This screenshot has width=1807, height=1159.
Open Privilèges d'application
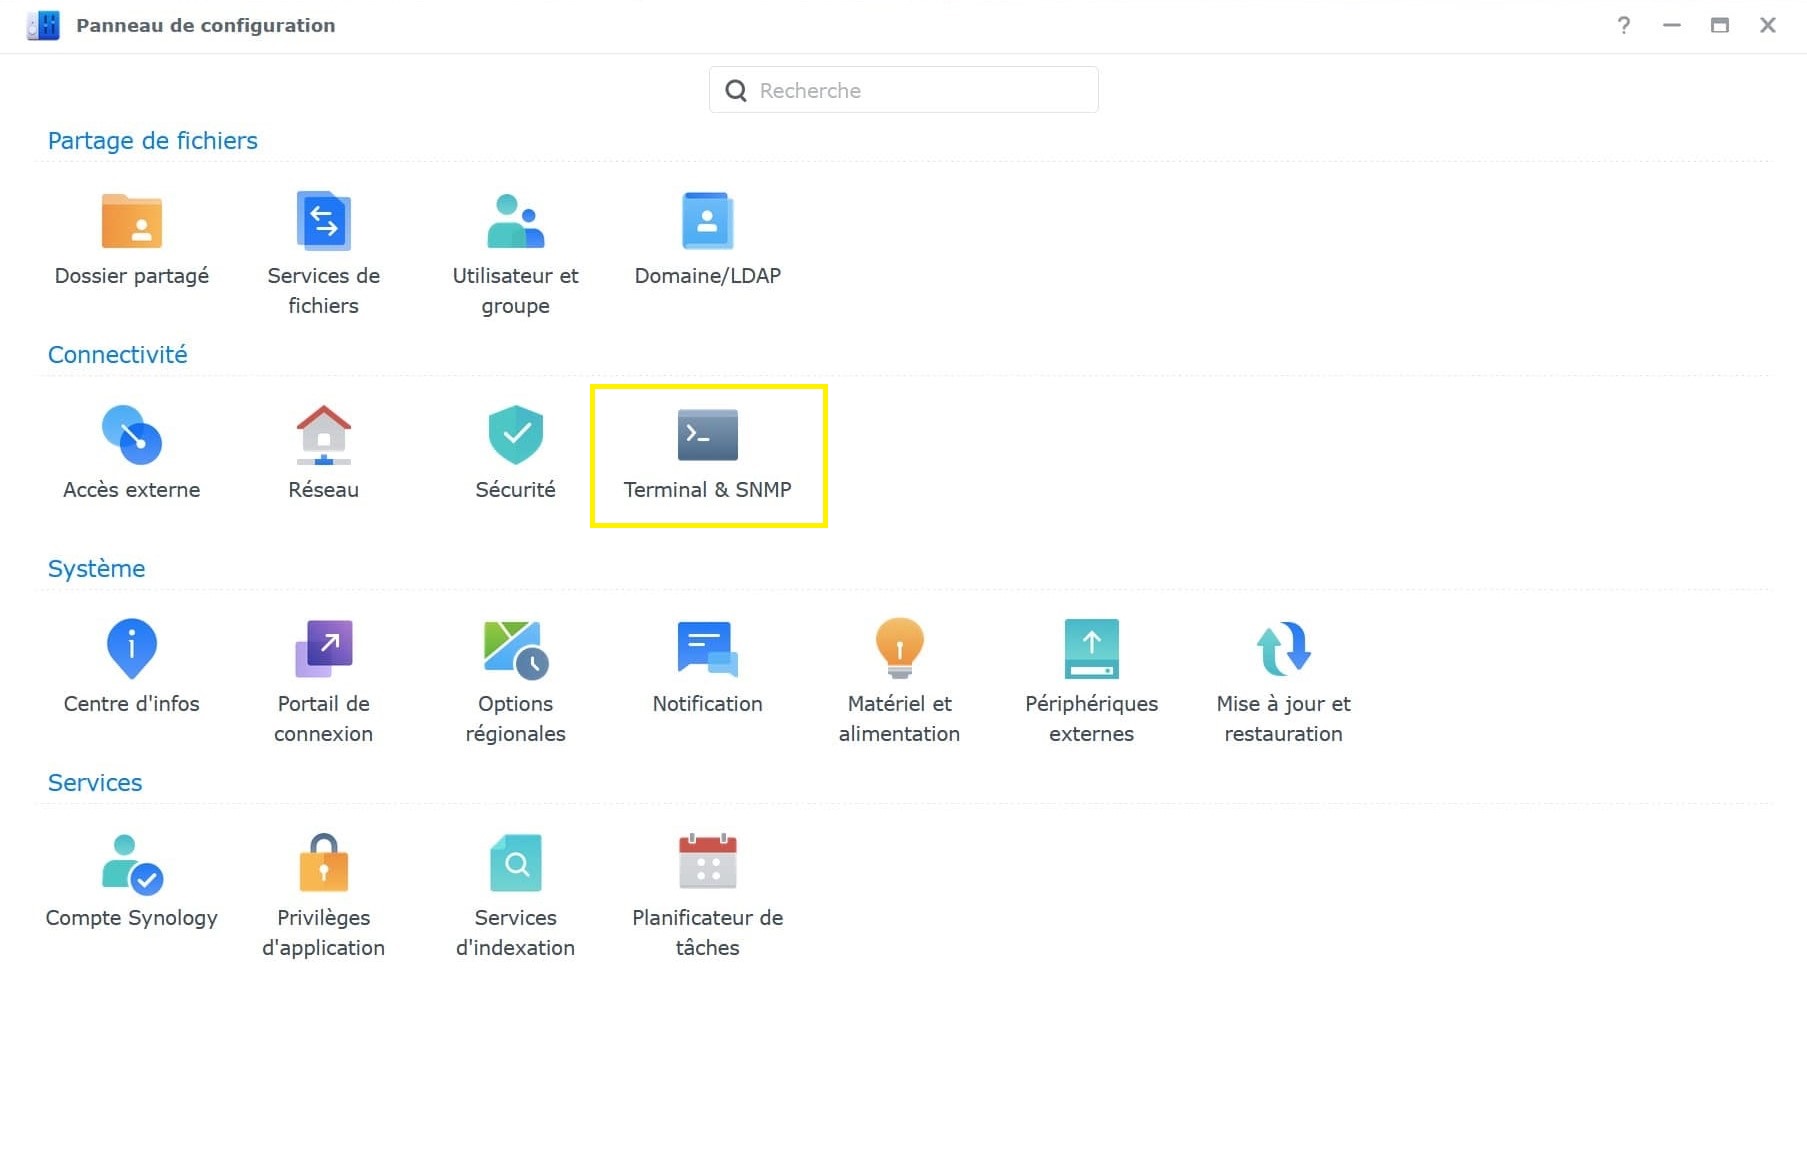pyautogui.click(x=323, y=863)
